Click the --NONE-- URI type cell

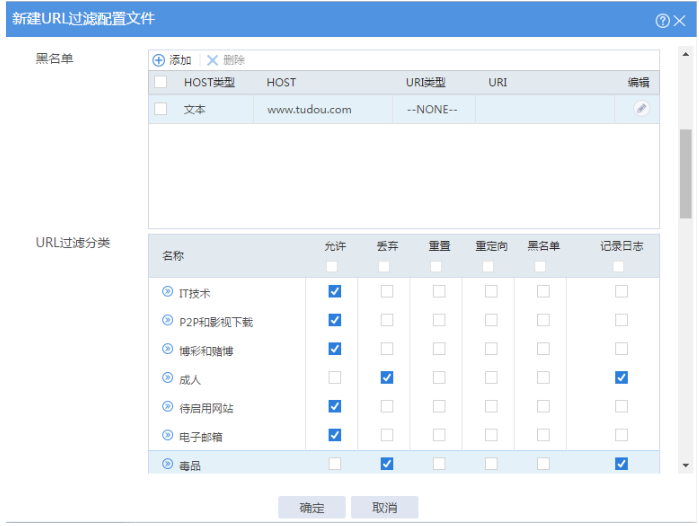[x=434, y=109]
